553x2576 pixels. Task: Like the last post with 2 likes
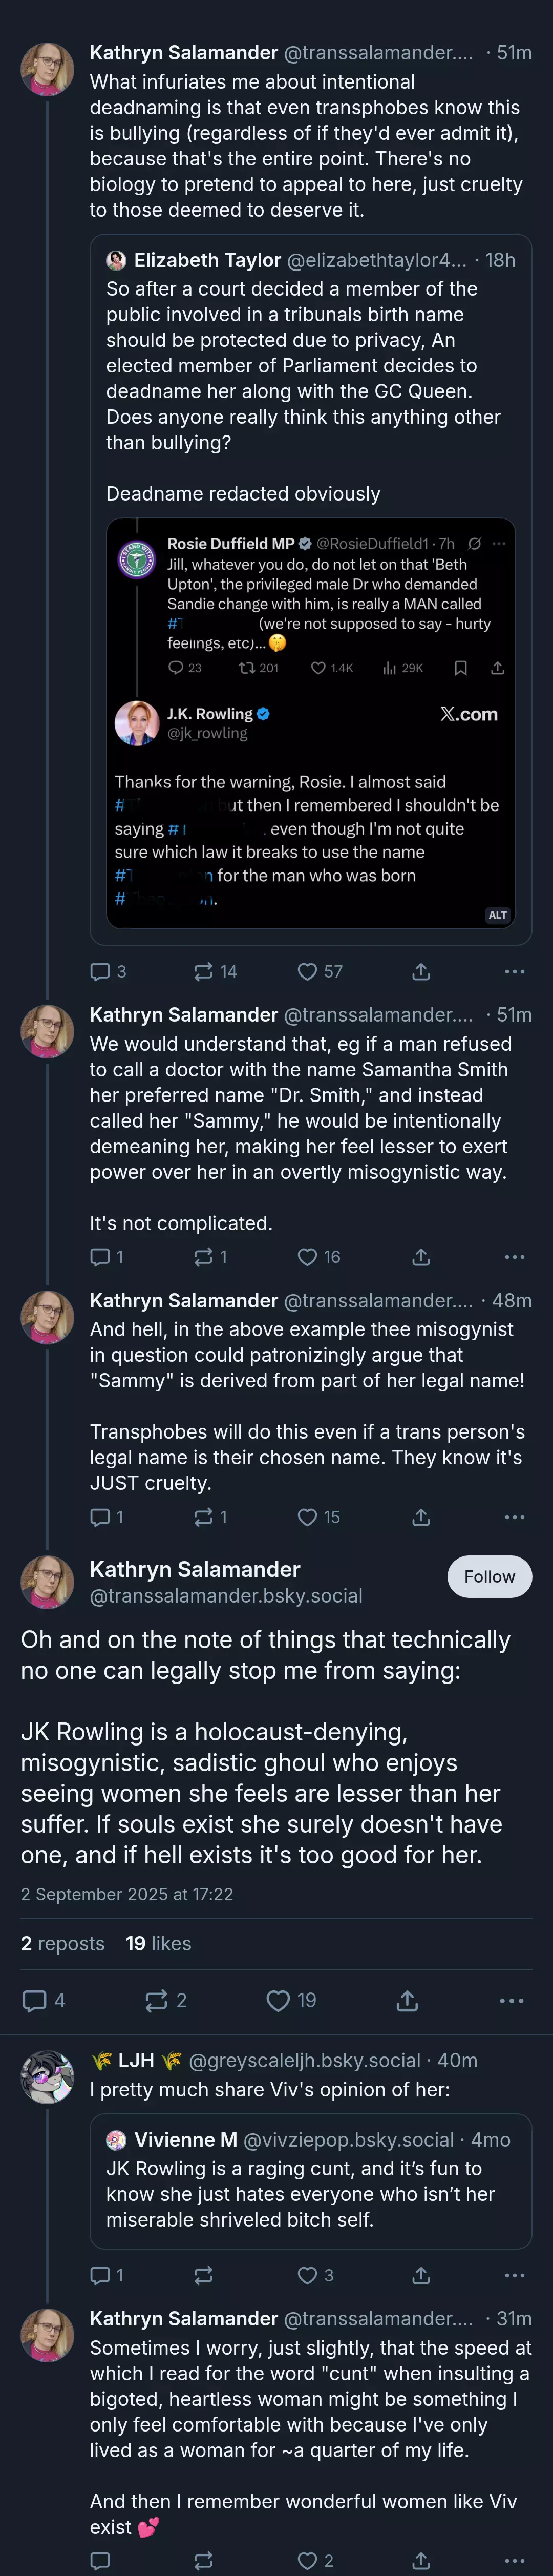click(316, 2560)
